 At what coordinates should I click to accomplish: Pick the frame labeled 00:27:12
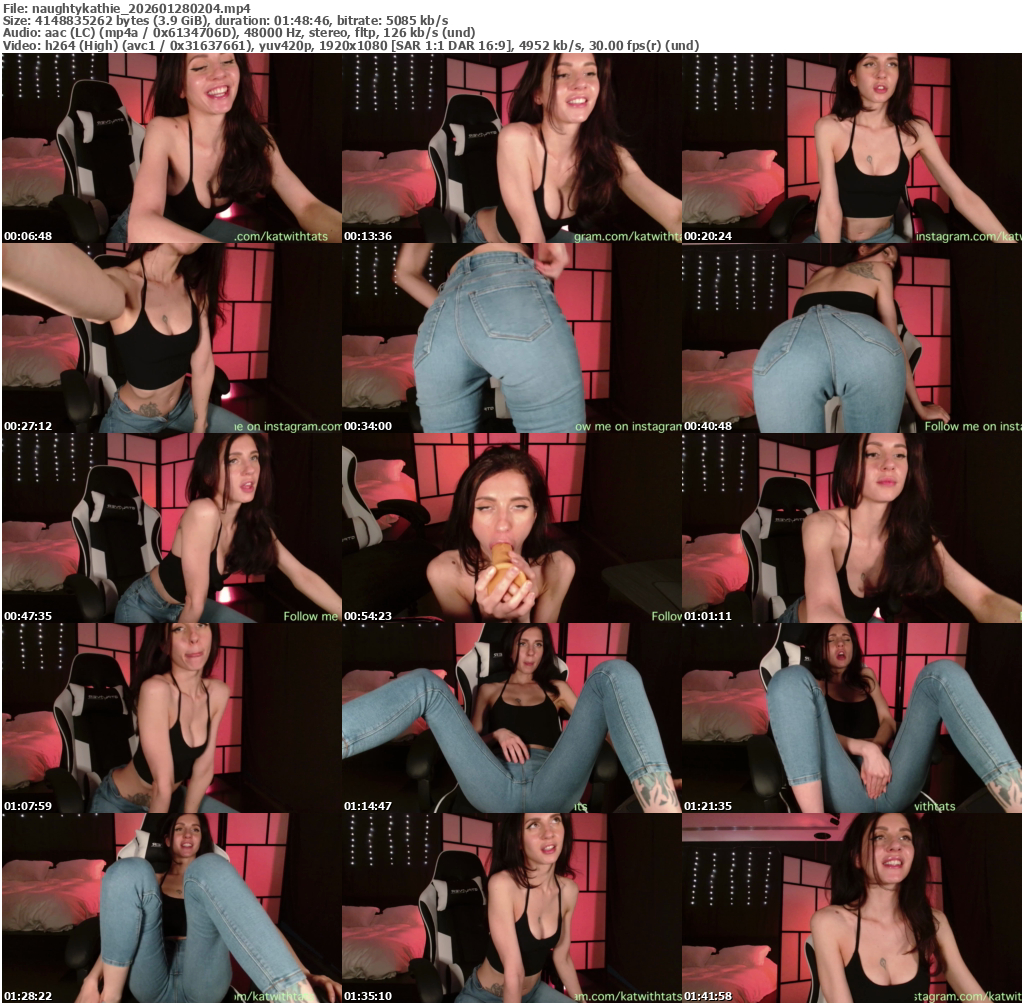coord(171,338)
